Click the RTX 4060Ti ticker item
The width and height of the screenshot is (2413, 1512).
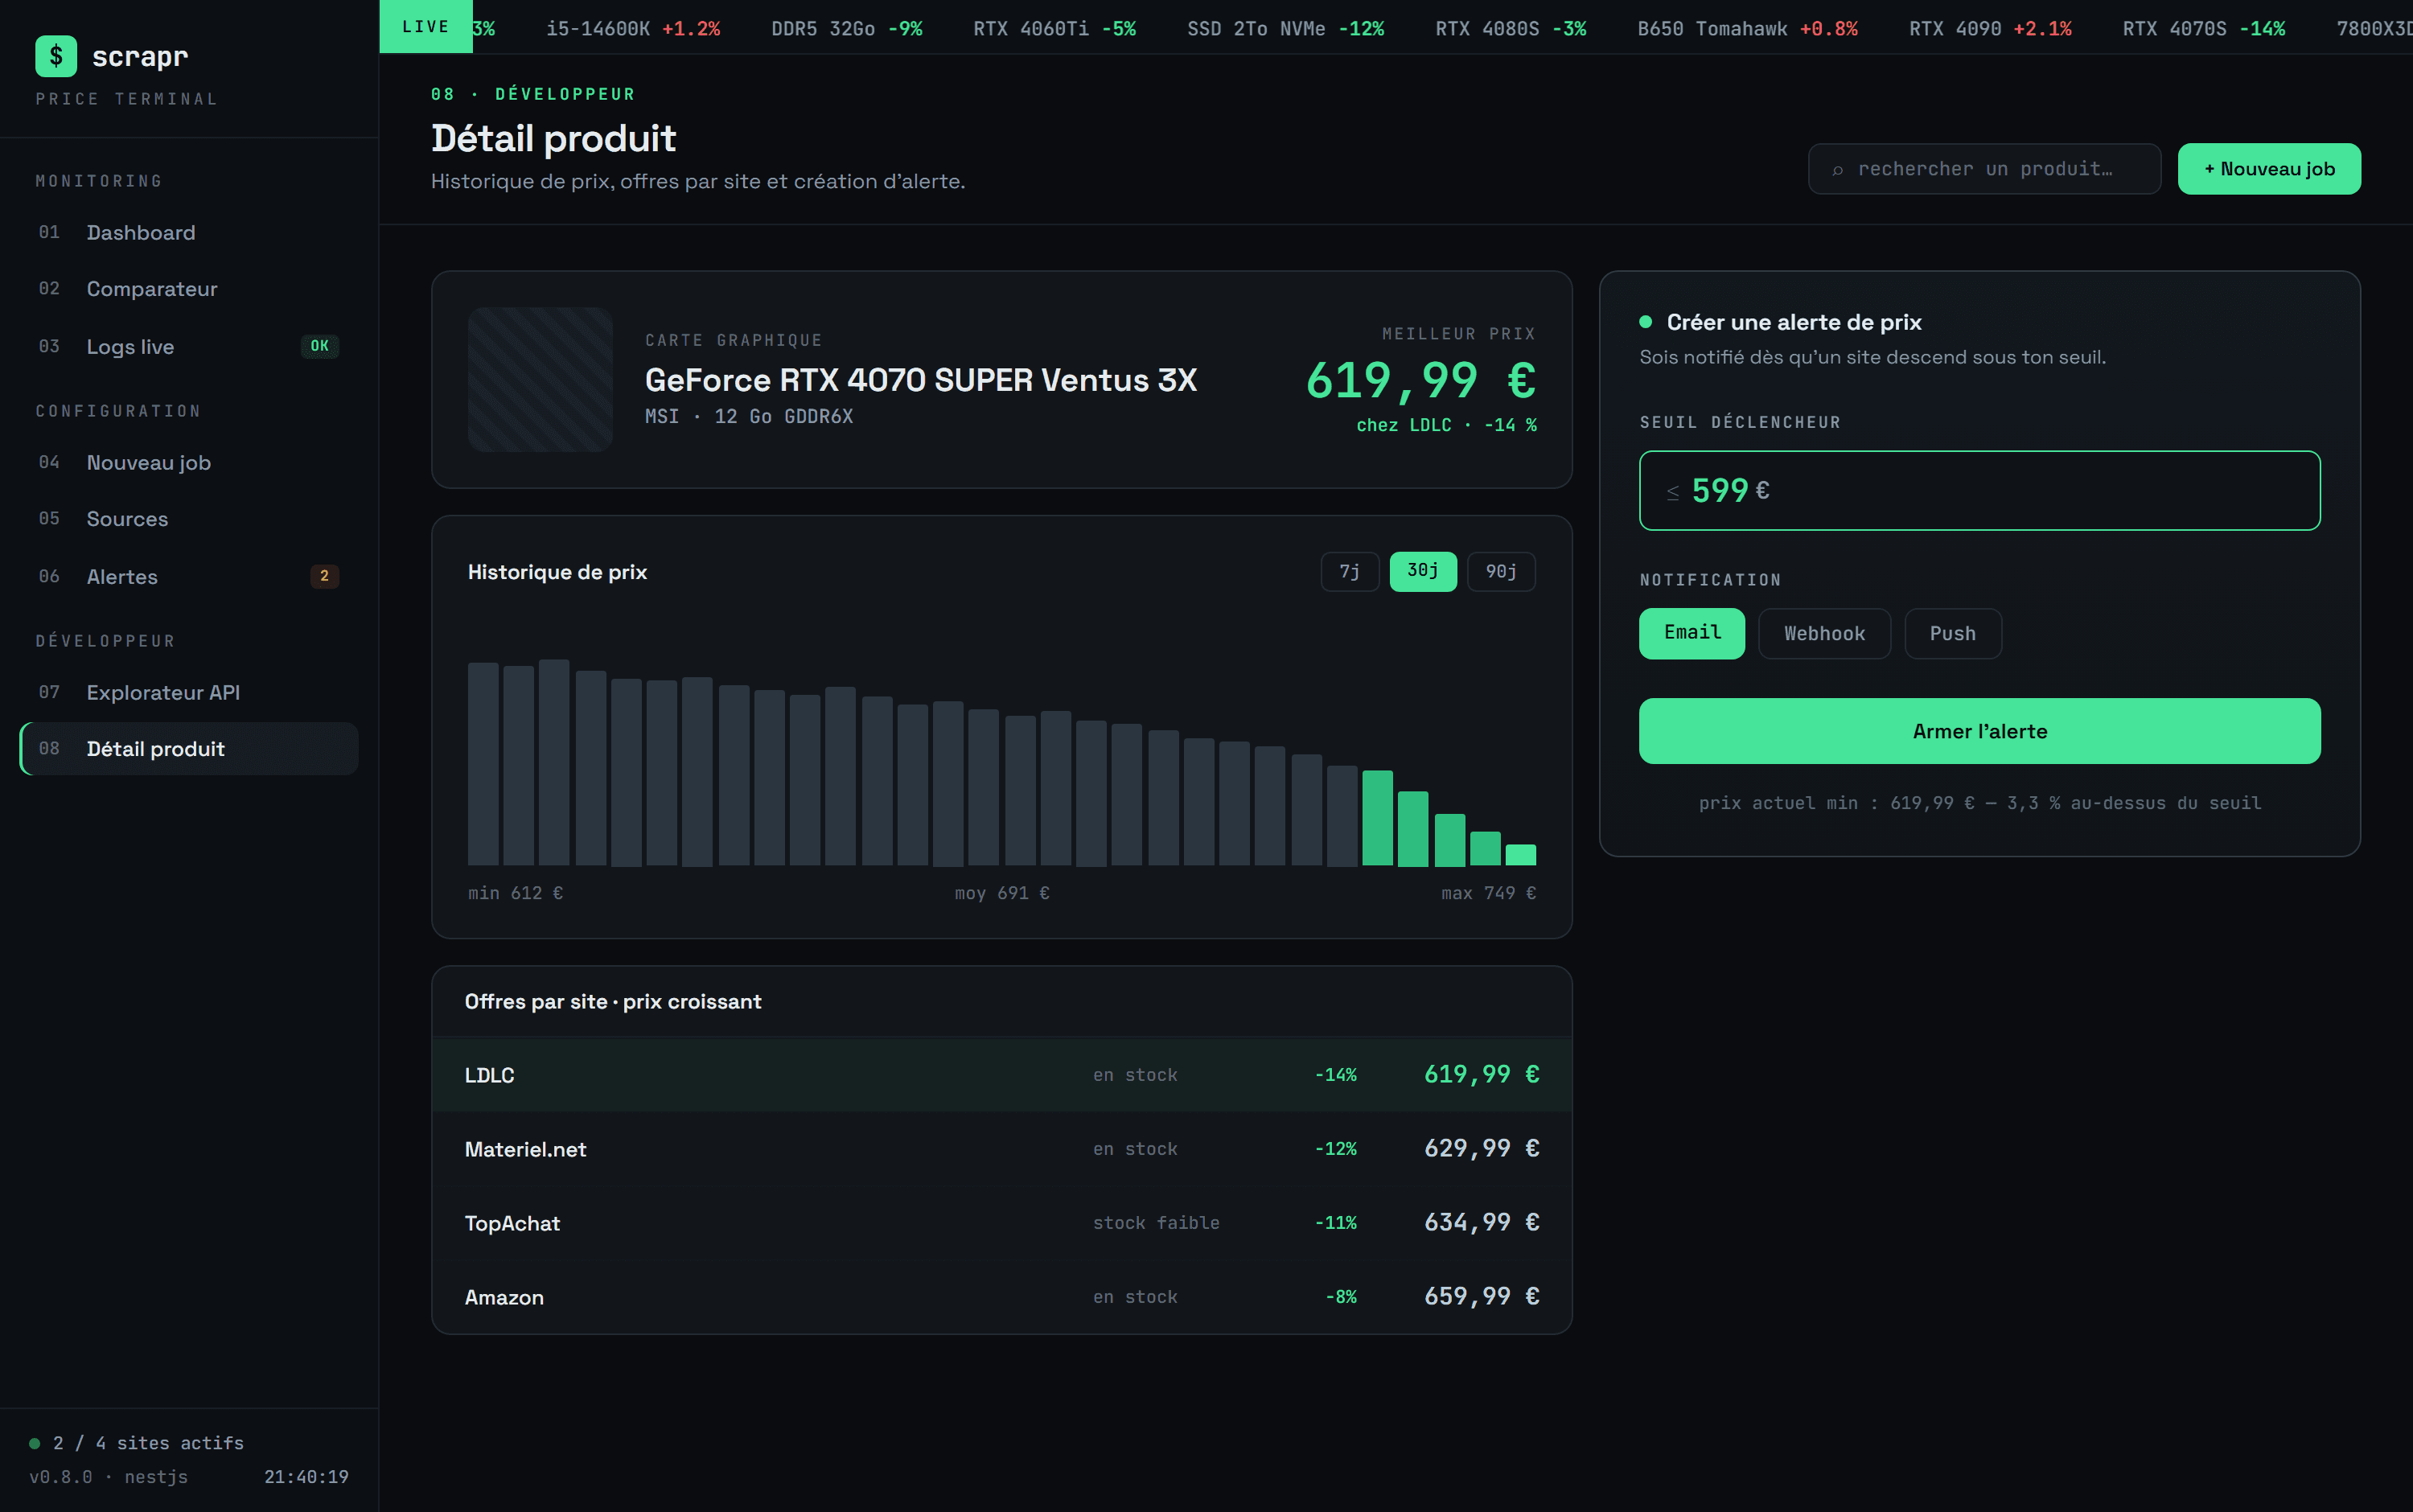(1055, 29)
